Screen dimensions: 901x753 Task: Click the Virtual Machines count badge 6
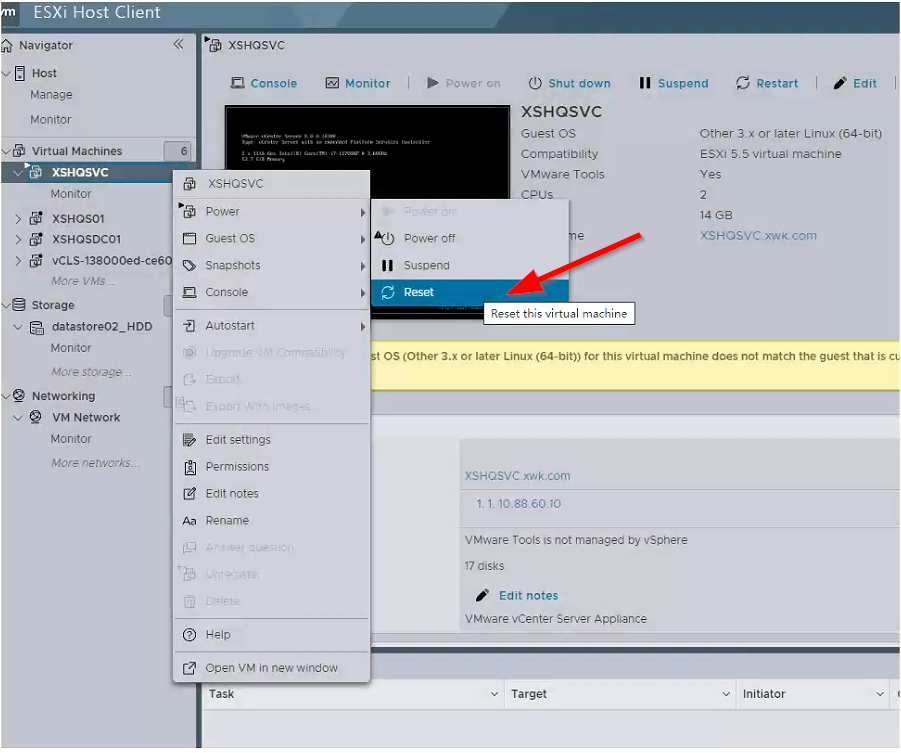pyautogui.click(x=178, y=151)
